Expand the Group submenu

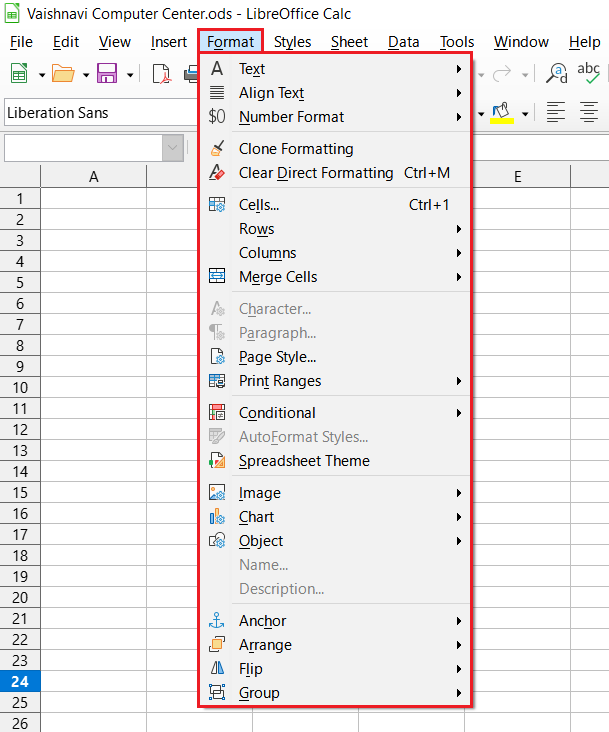coord(336,693)
